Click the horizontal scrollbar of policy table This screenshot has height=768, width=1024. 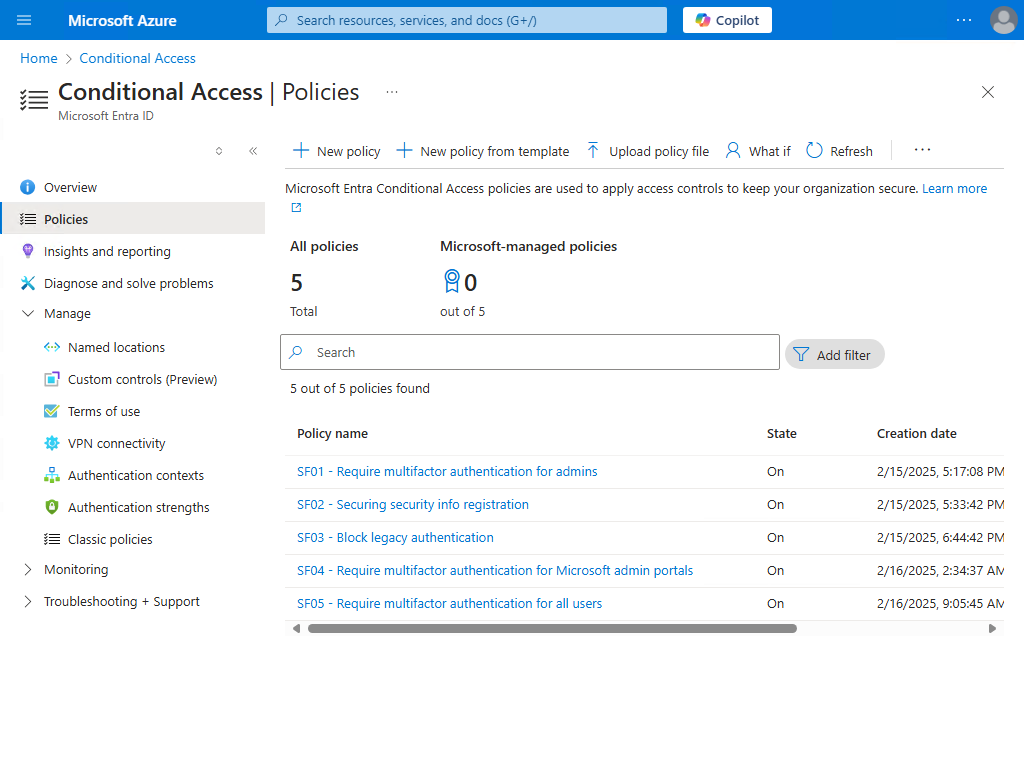click(552, 629)
